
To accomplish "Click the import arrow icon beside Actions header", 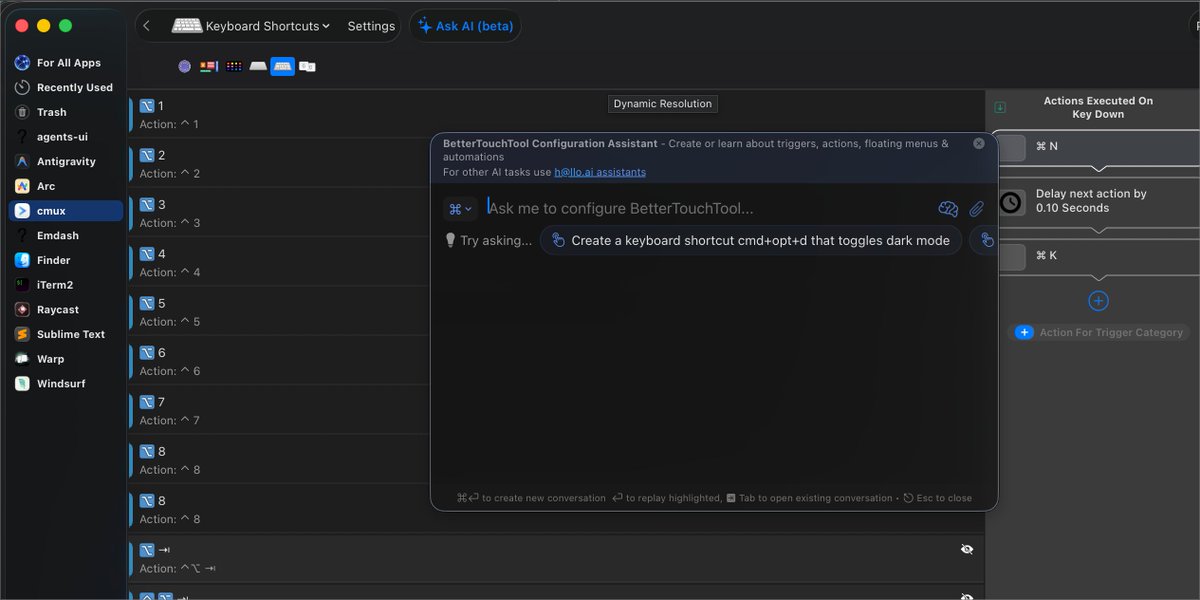I will 1000,107.
